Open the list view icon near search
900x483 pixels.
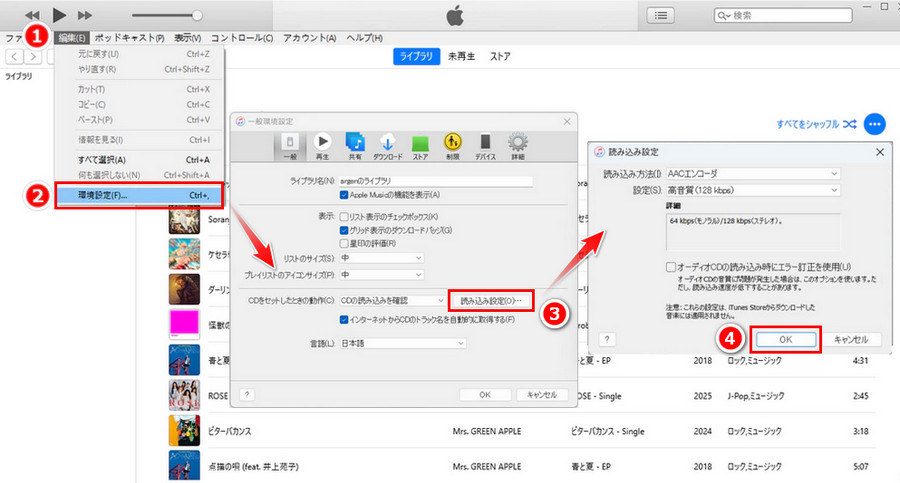661,16
